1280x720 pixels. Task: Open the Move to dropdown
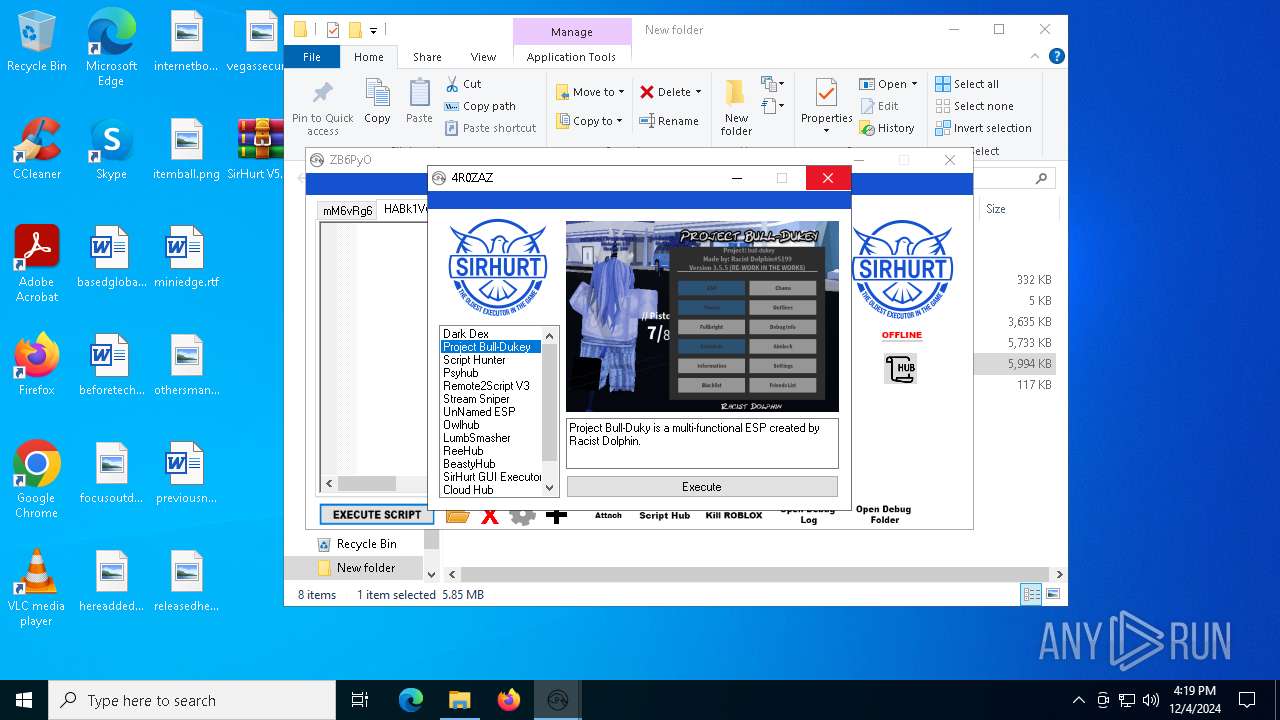[590, 92]
